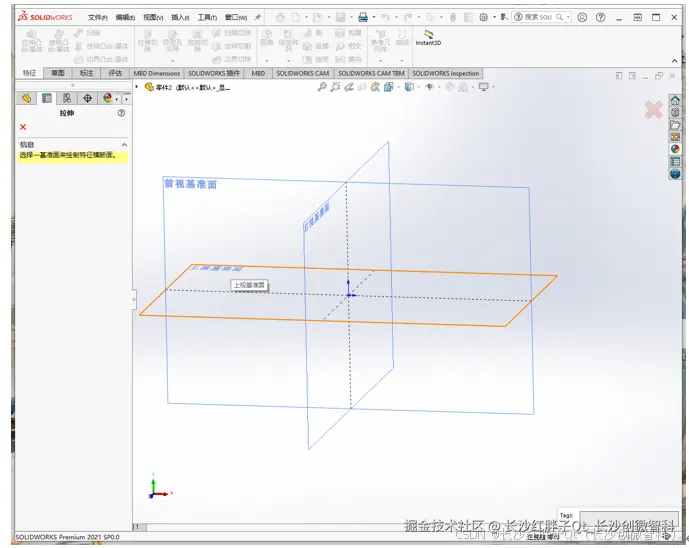This screenshot has width=689, height=548.
Task: Click the Dynamic Annotation Views icon
Action: click(x=375, y=87)
